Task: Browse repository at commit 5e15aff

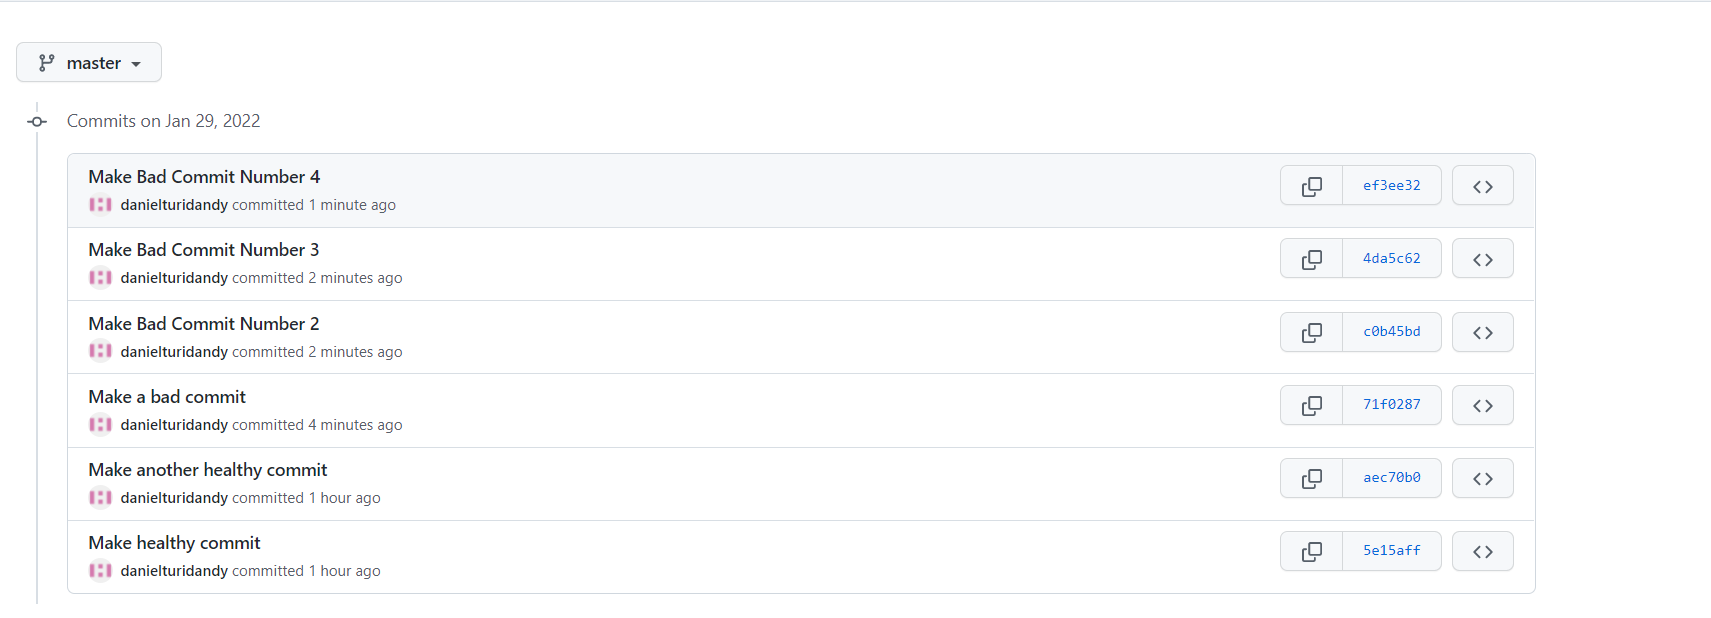Action: tap(1482, 551)
